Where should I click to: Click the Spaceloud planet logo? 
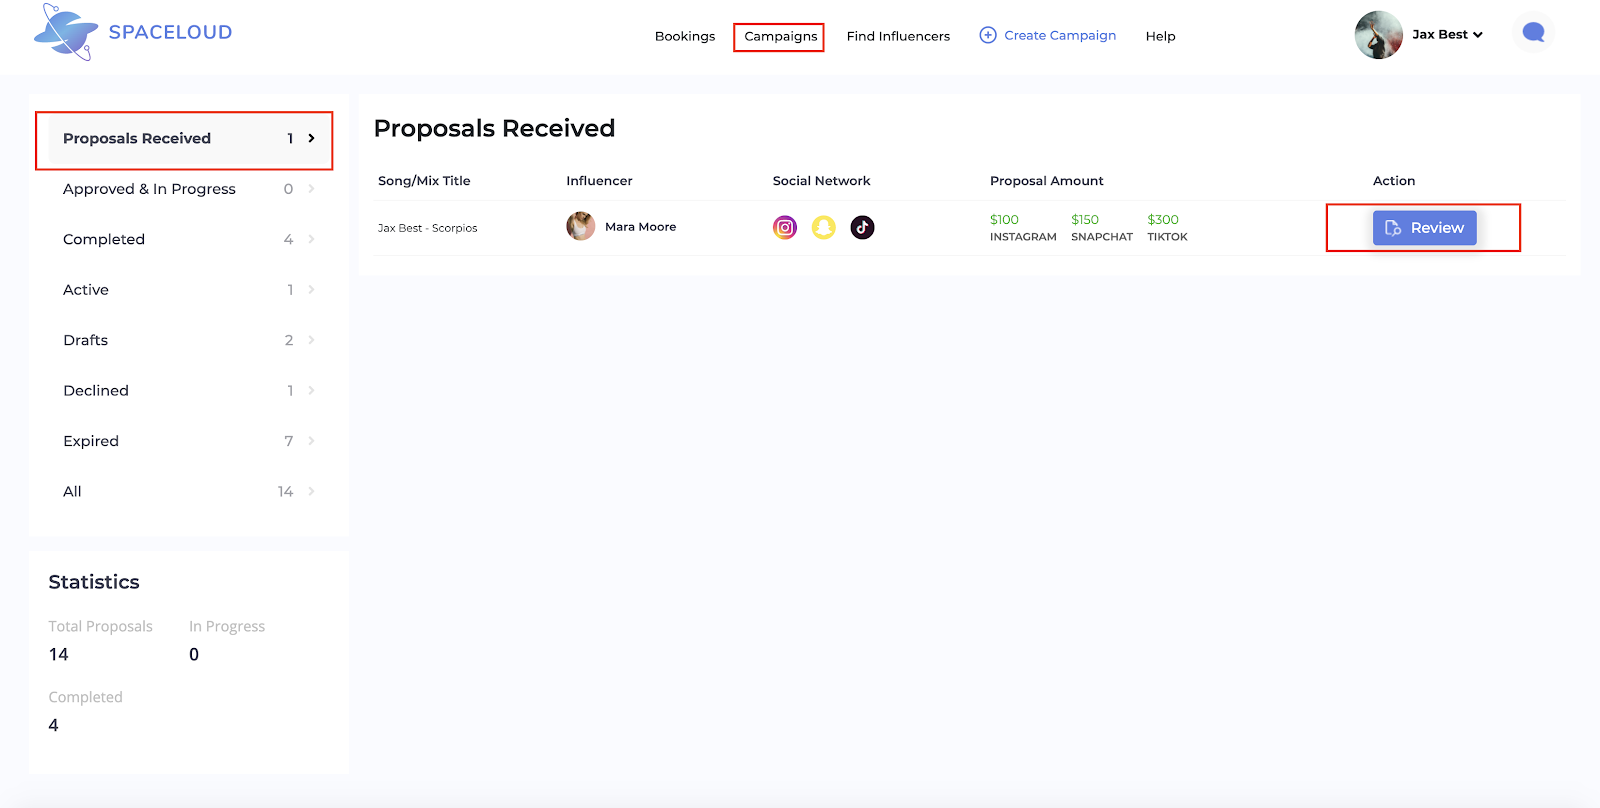(66, 32)
